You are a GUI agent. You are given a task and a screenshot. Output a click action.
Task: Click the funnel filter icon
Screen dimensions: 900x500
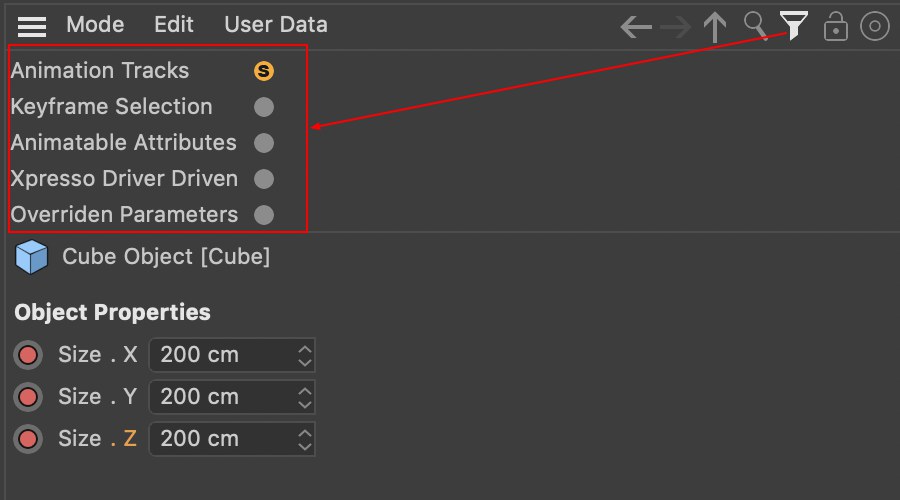(794, 25)
